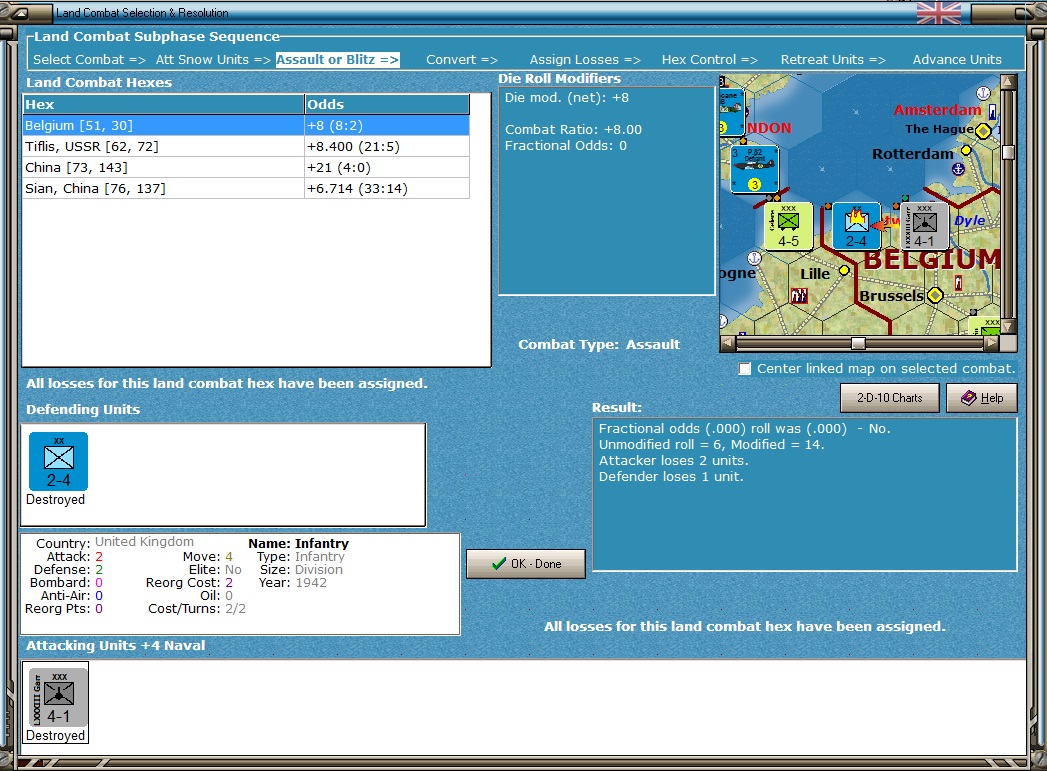Open Help

pos(982,398)
